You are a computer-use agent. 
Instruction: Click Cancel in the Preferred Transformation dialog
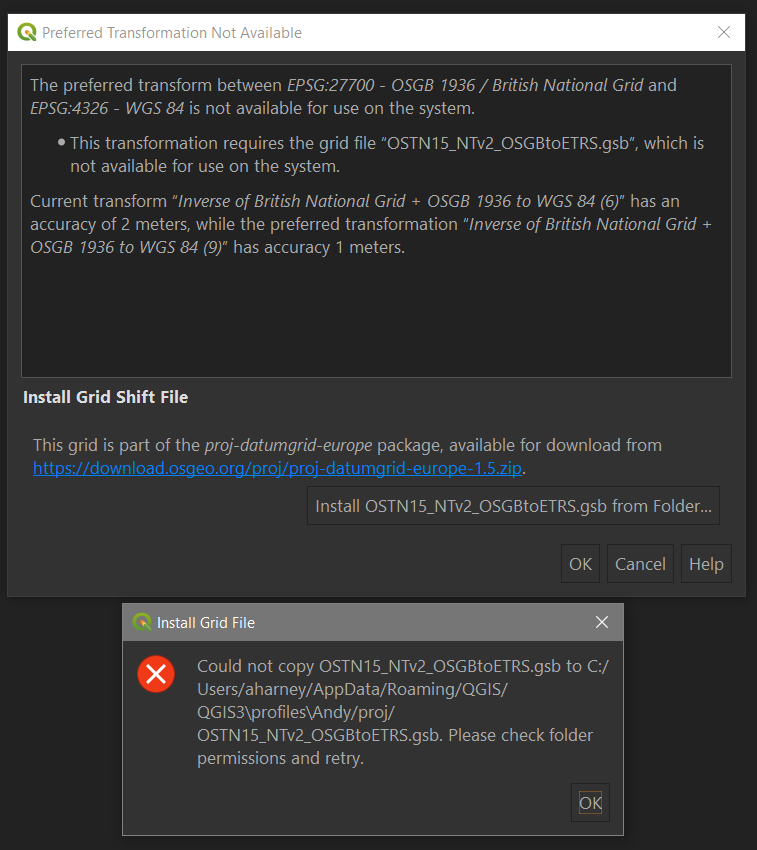(640, 564)
